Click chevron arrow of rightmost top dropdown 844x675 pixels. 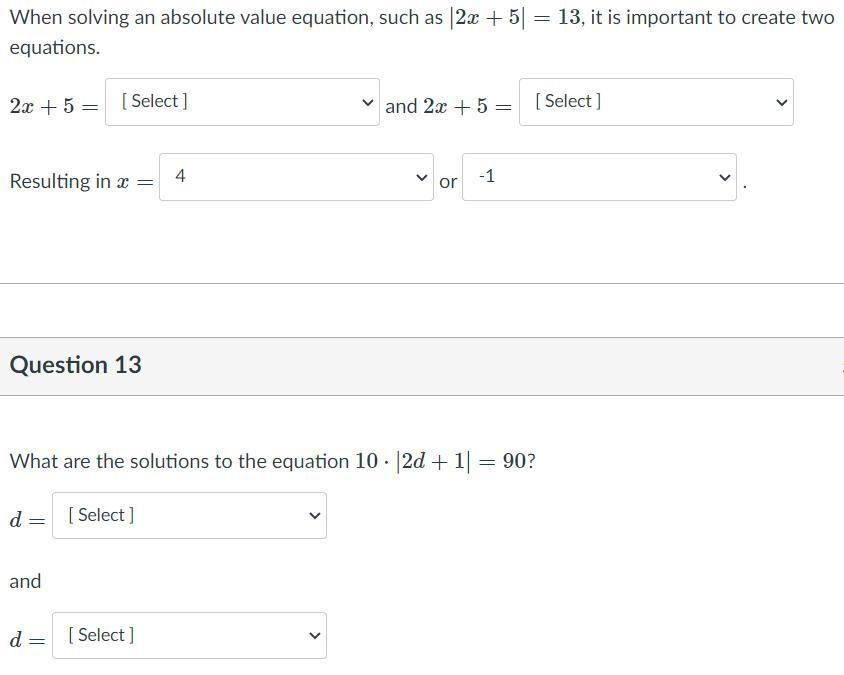pyautogui.click(x=782, y=103)
